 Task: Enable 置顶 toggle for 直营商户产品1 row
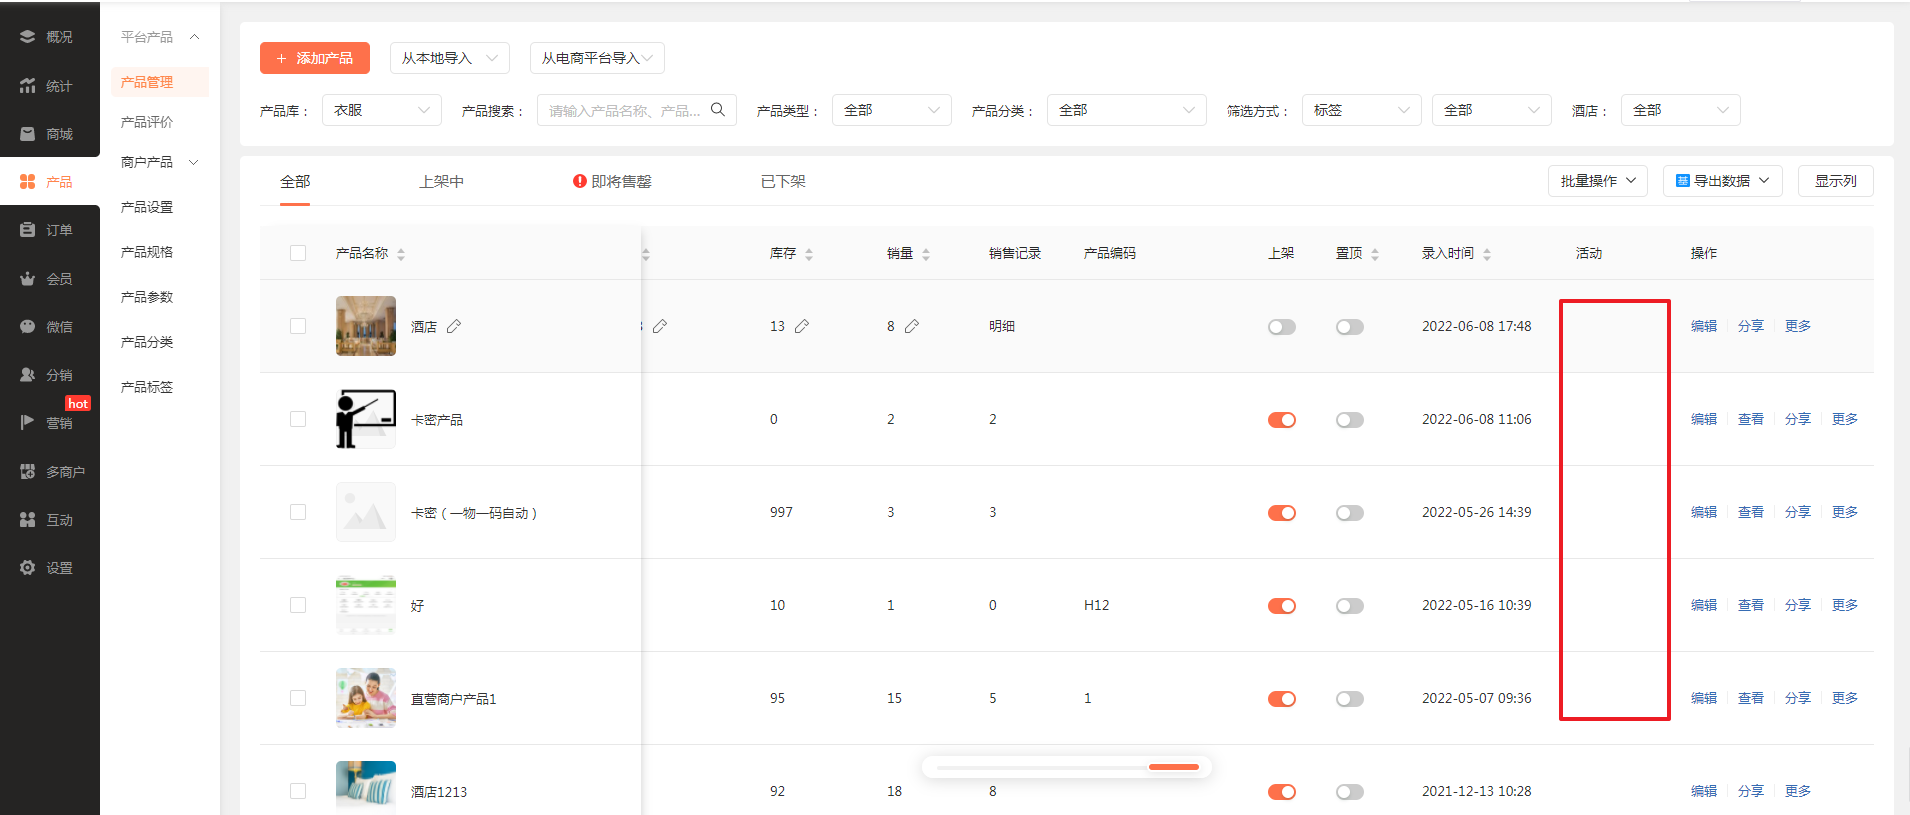point(1350,699)
